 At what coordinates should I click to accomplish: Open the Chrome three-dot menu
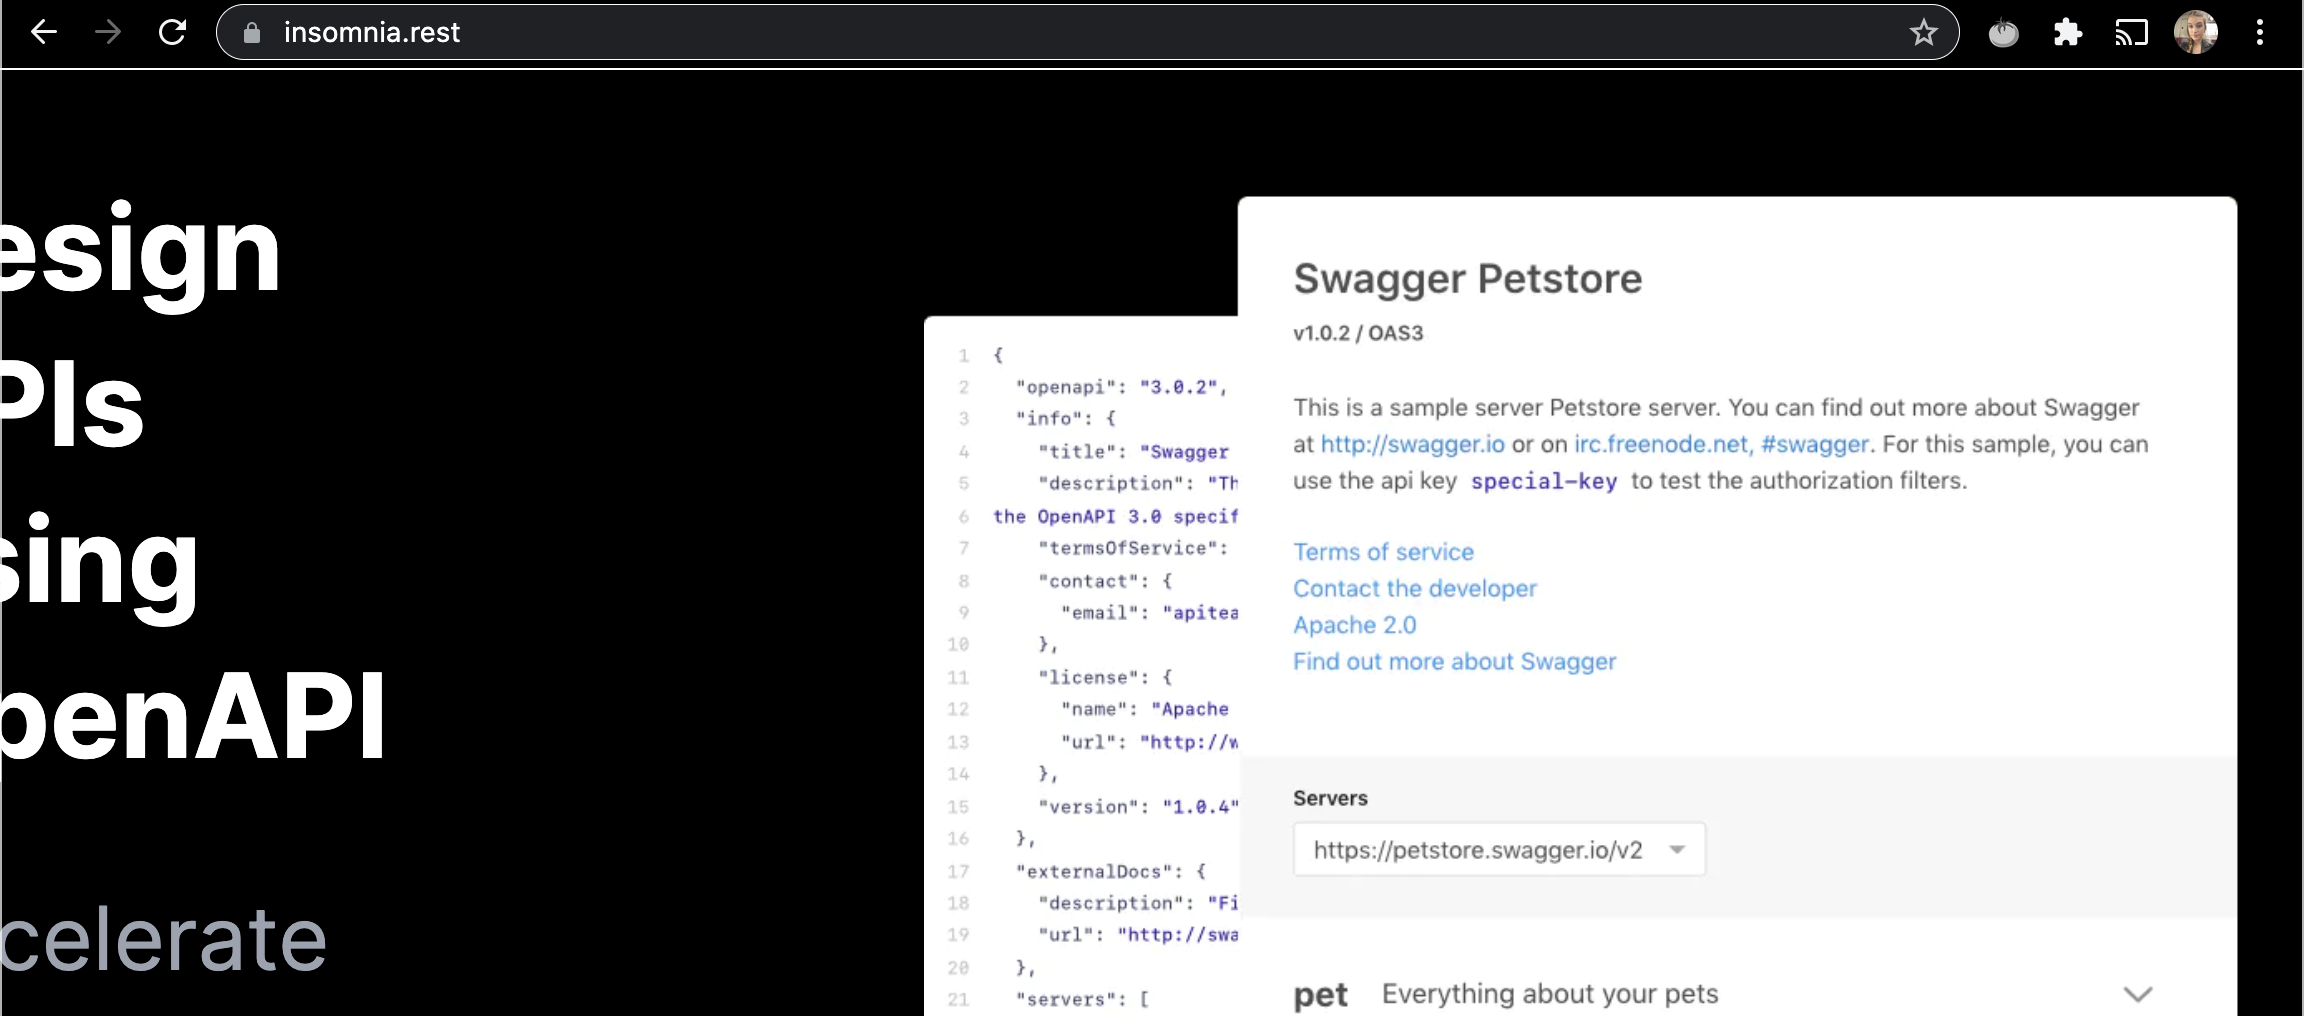[x=2259, y=33]
